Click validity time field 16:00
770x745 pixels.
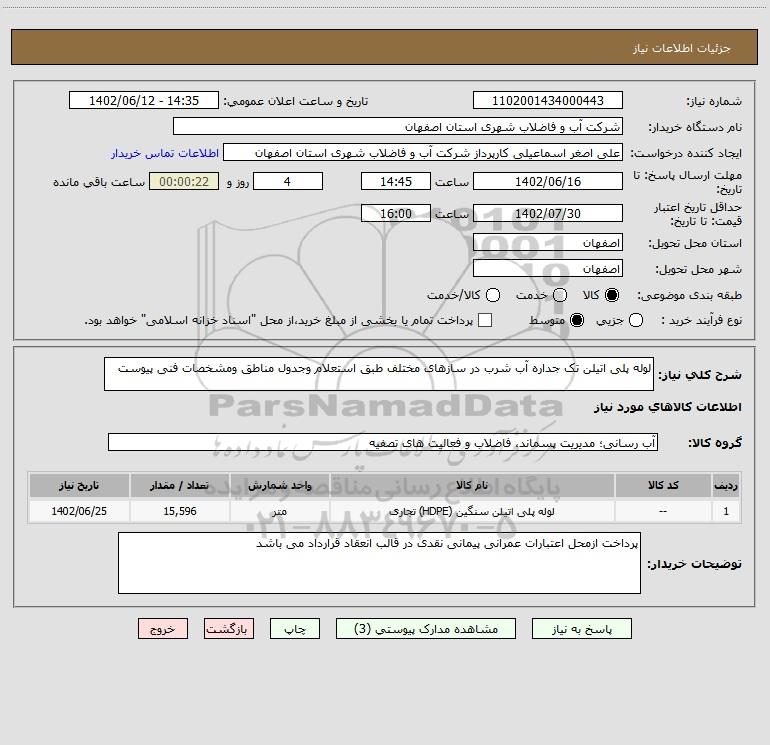(396, 214)
